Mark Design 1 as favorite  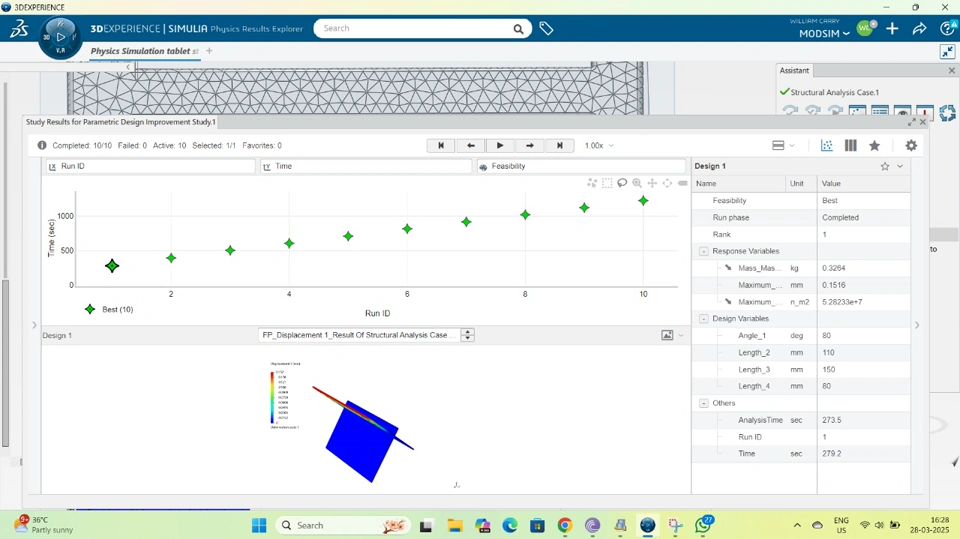pos(885,166)
